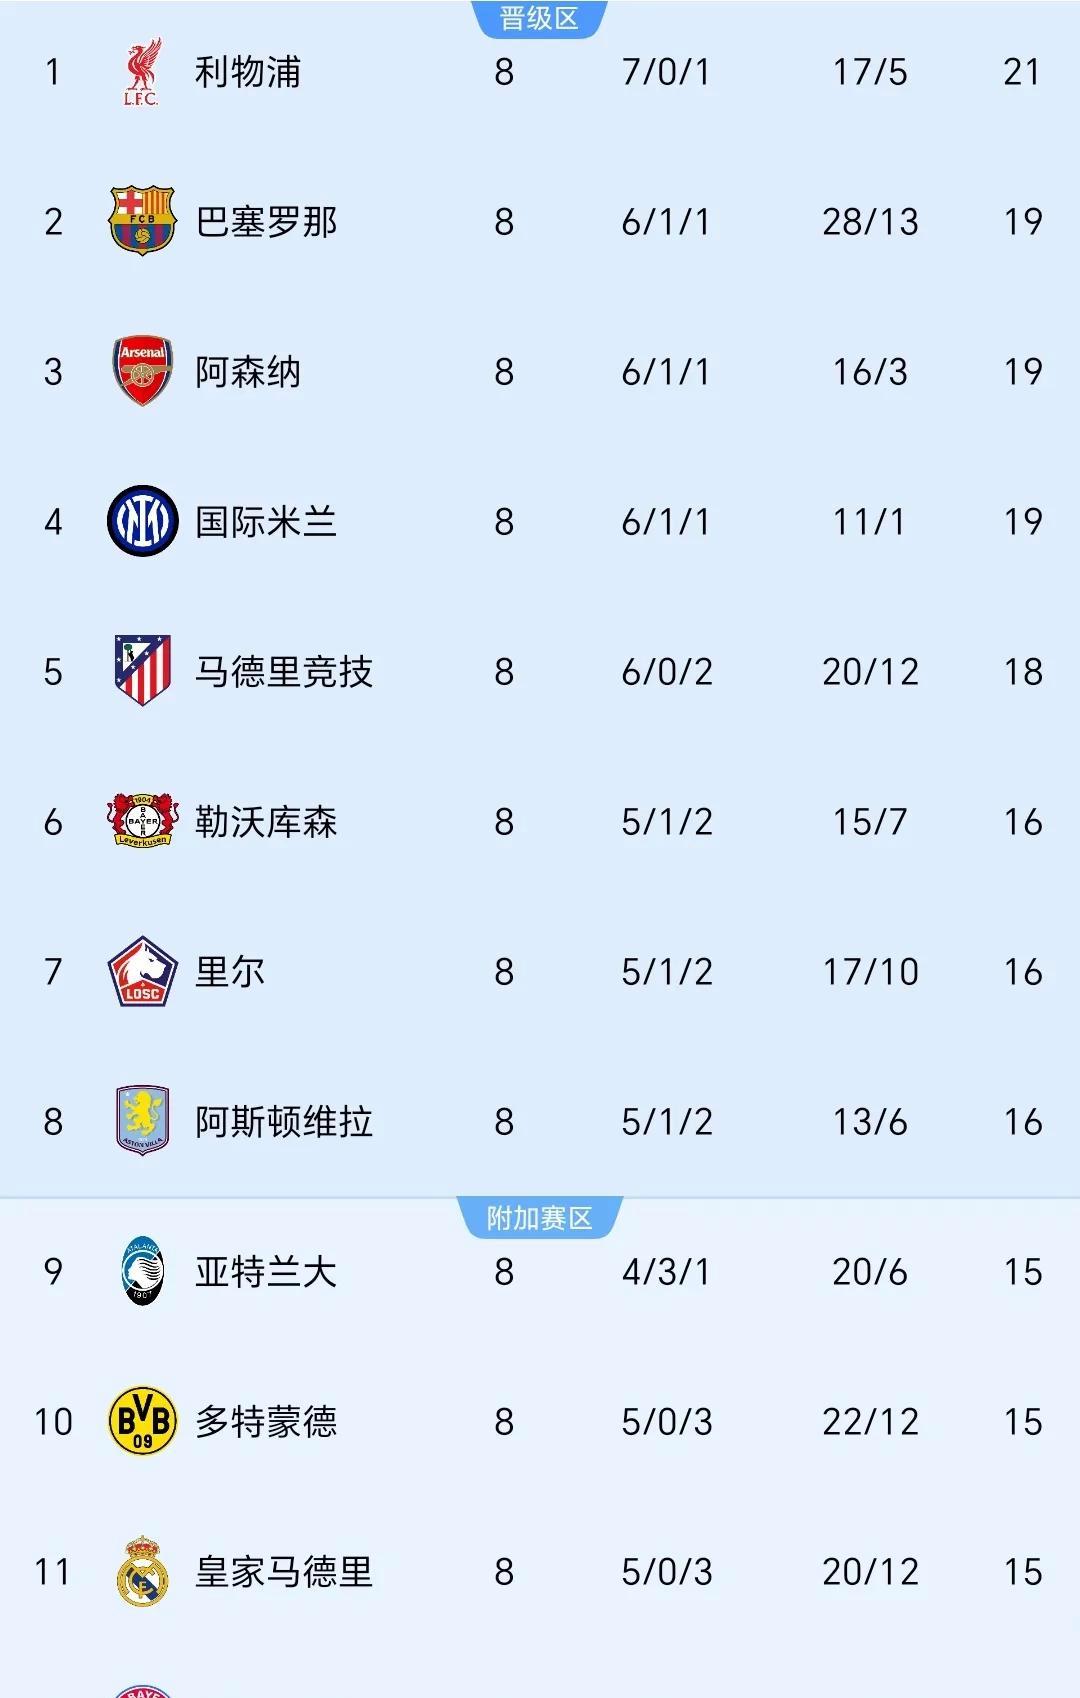The width and height of the screenshot is (1080, 1698).
Task: Open team name 利物浦
Action: [x=248, y=72]
